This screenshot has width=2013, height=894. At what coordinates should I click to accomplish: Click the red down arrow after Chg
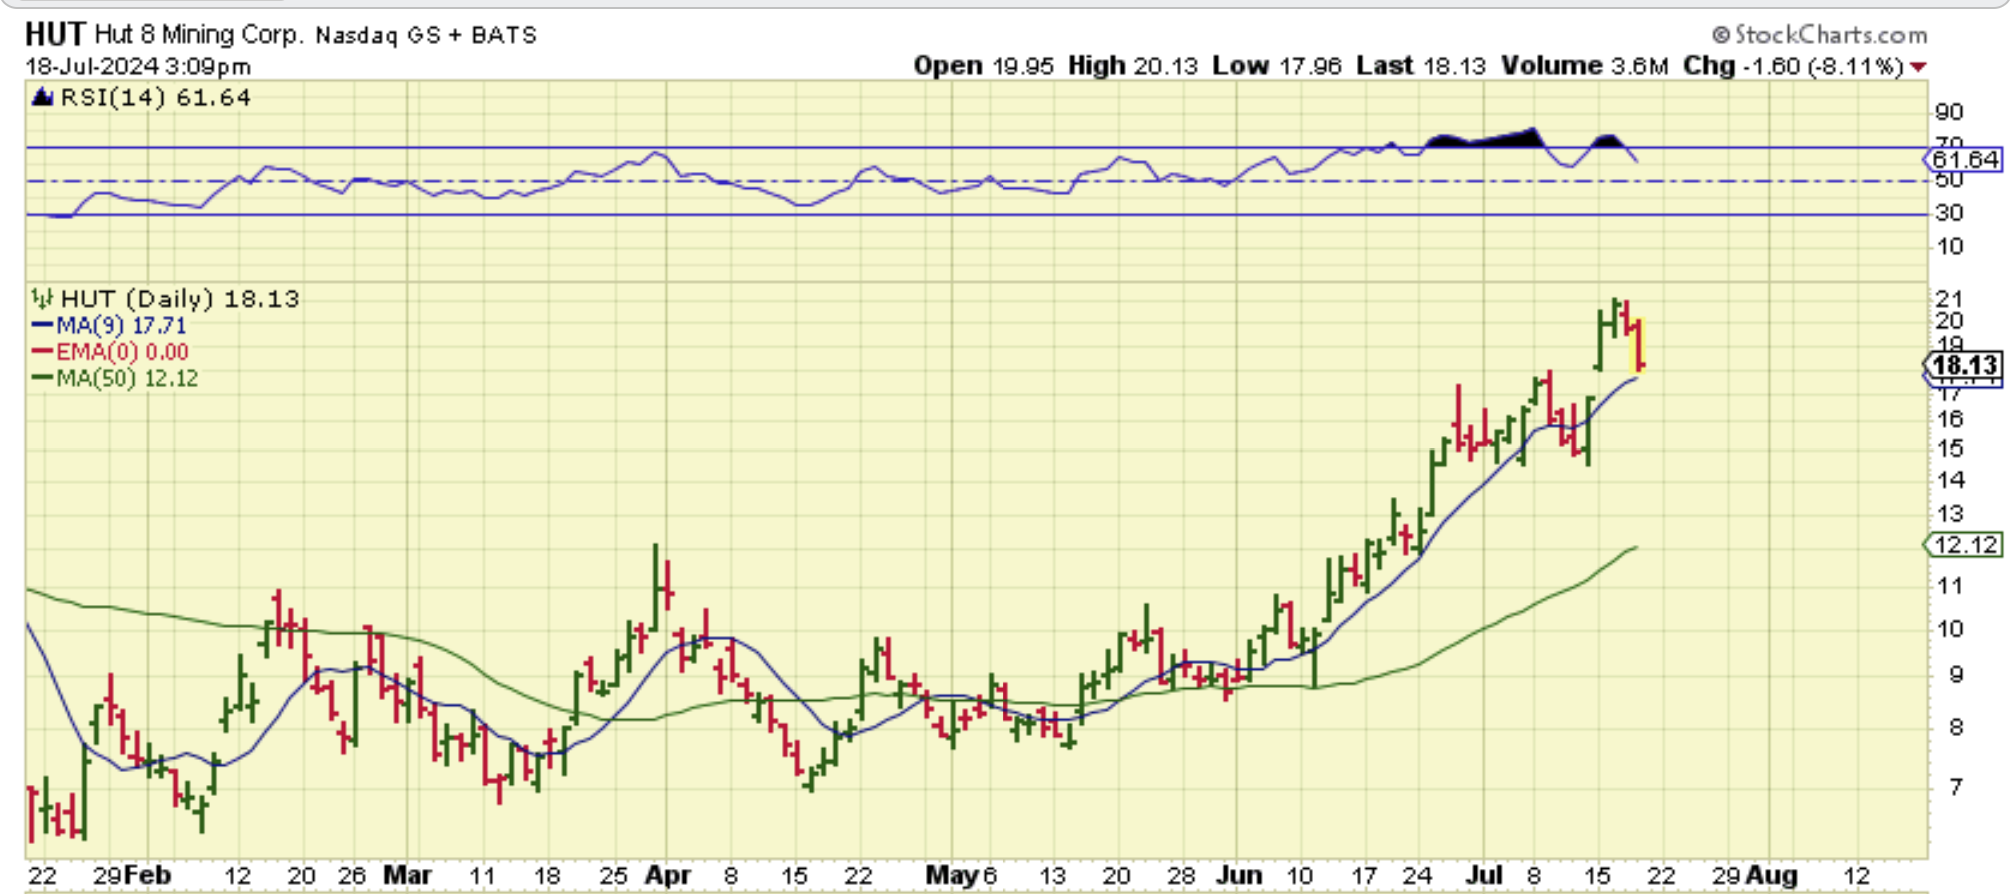(1918, 67)
